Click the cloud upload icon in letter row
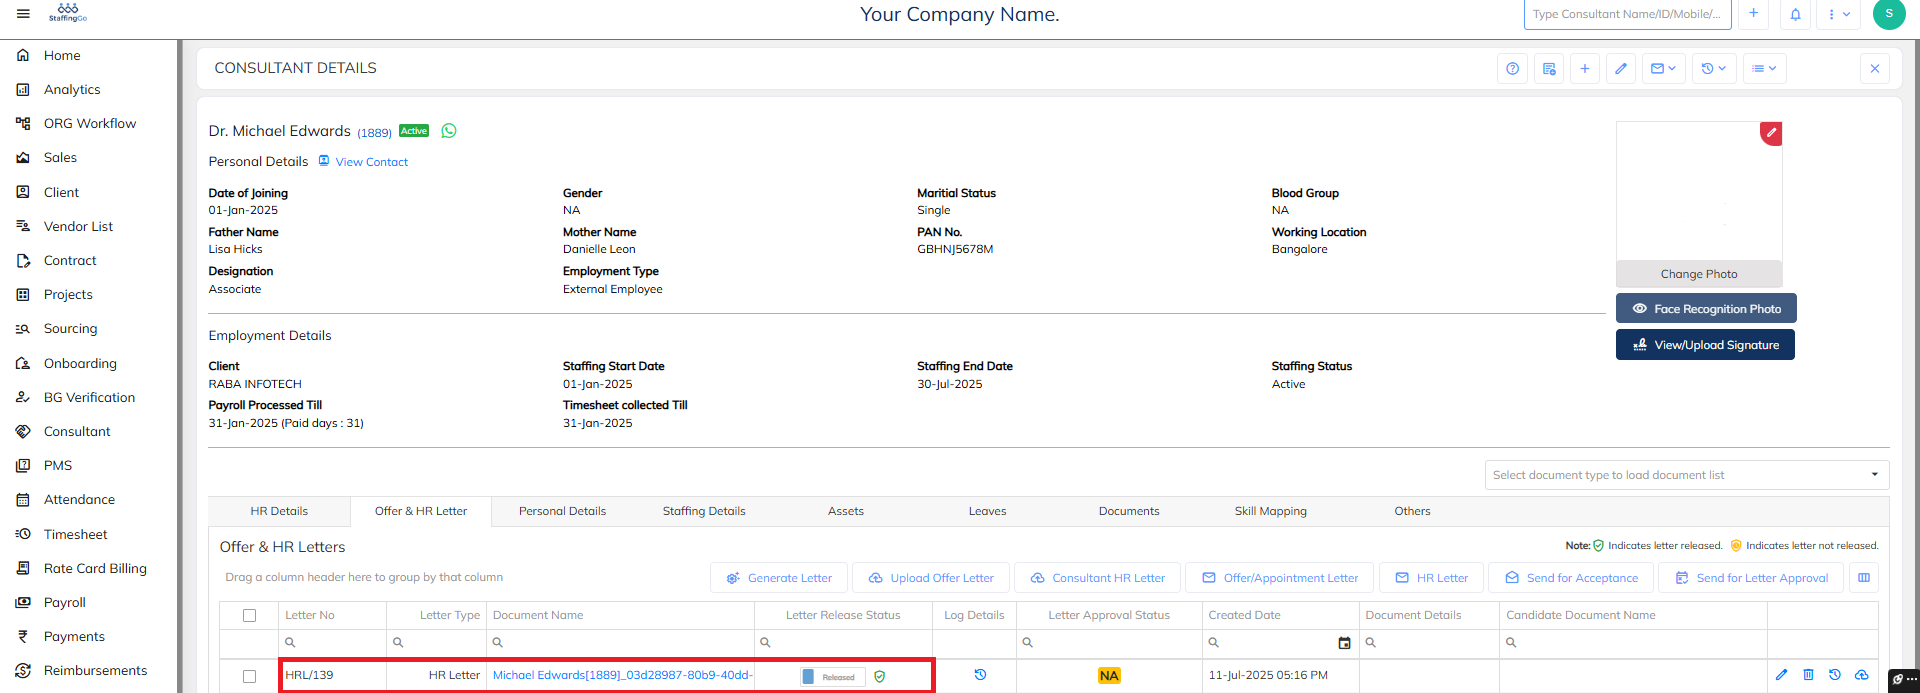This screenshot has width=1920, height=693. [1861, 675]
